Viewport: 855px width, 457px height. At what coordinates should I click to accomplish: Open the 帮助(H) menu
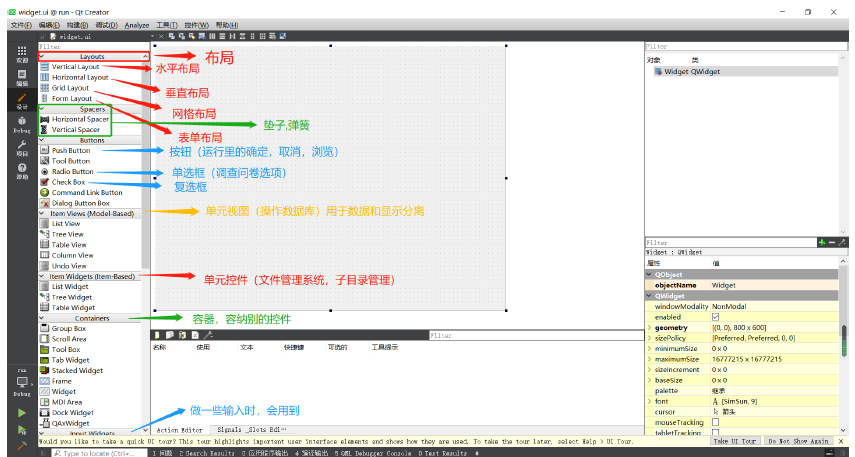(x=227, y=25)
